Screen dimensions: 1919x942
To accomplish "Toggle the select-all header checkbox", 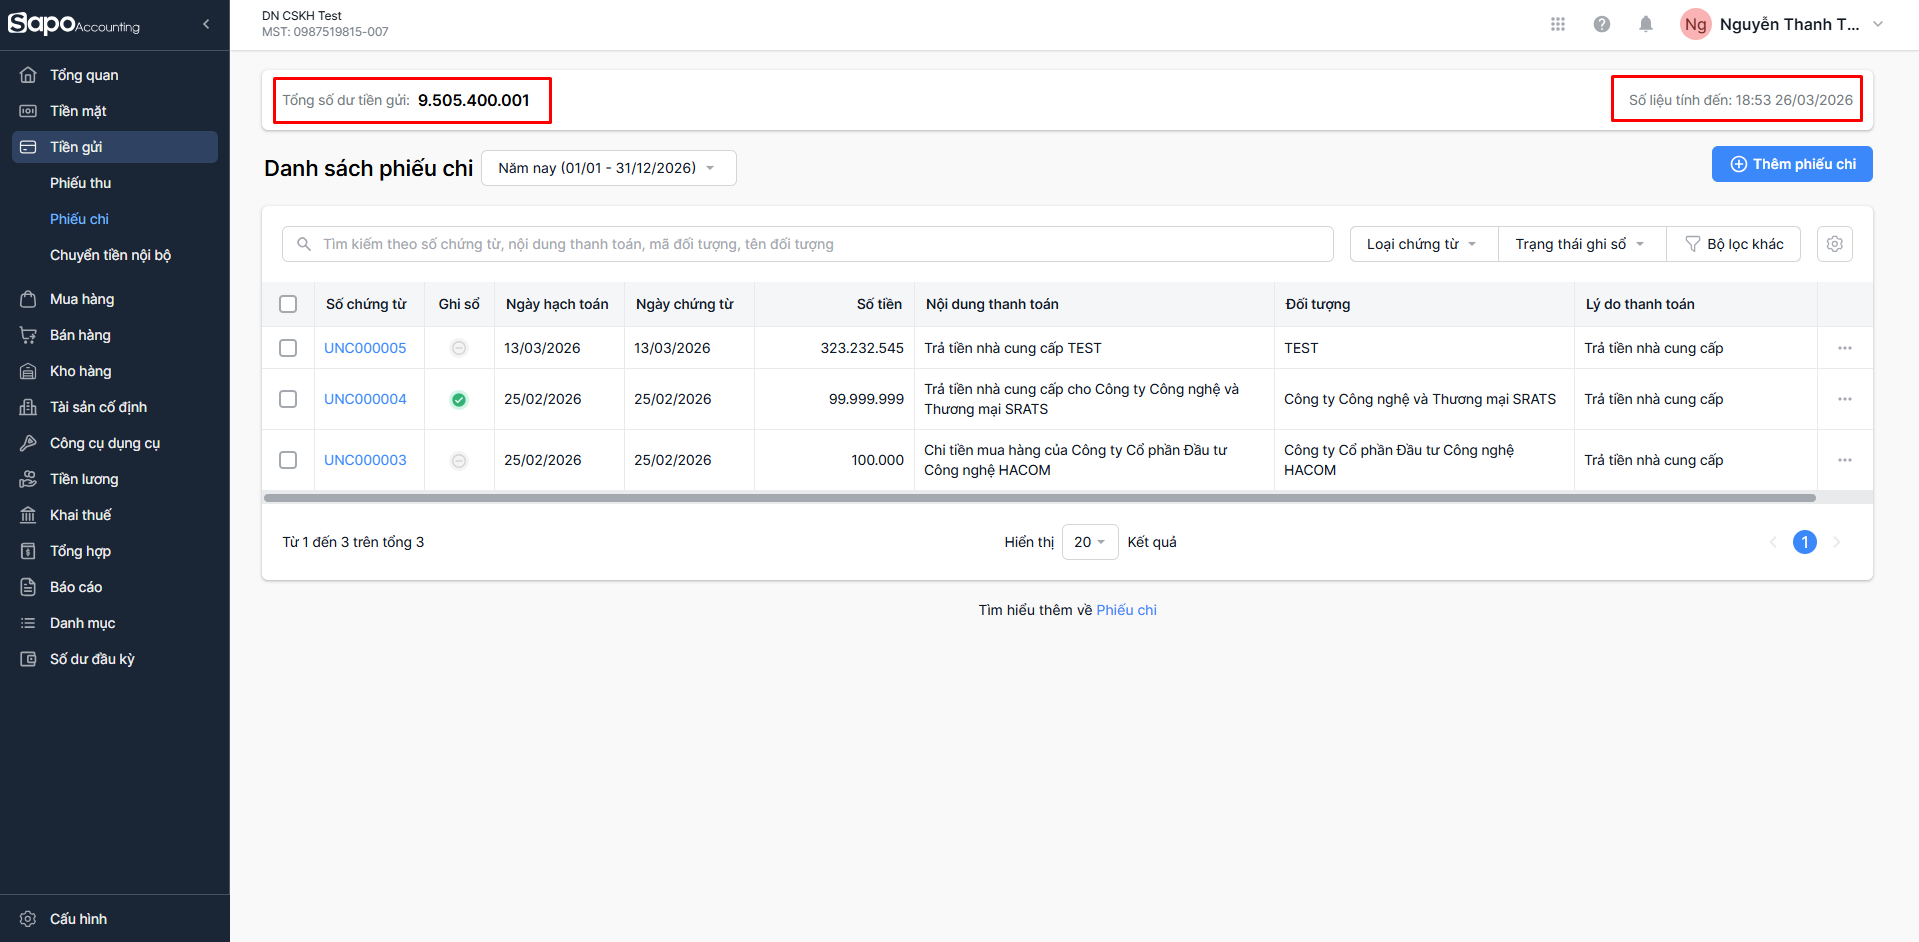I will tap(288, 304).
